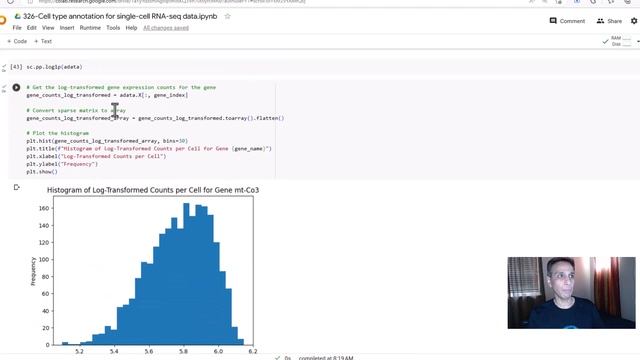Open the Colab settings gear
This screenshot has width=640, height=360.
(x=634, y=21)
